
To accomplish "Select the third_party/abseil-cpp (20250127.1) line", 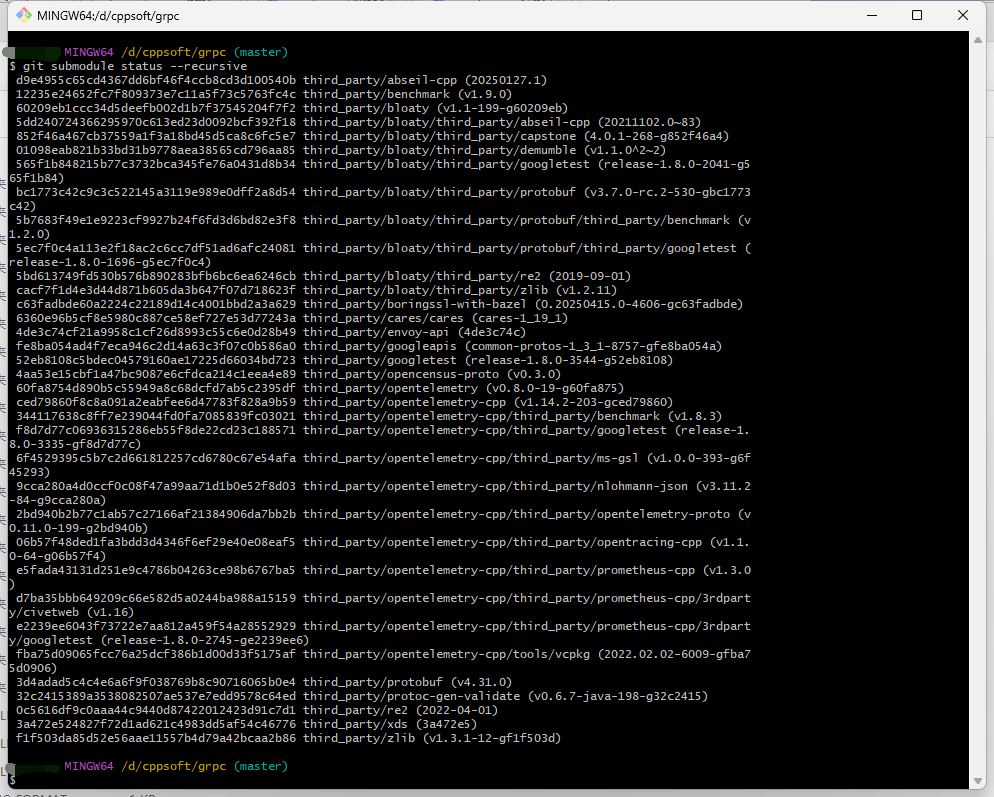I will pyautogui.click(x=281, y=80).
